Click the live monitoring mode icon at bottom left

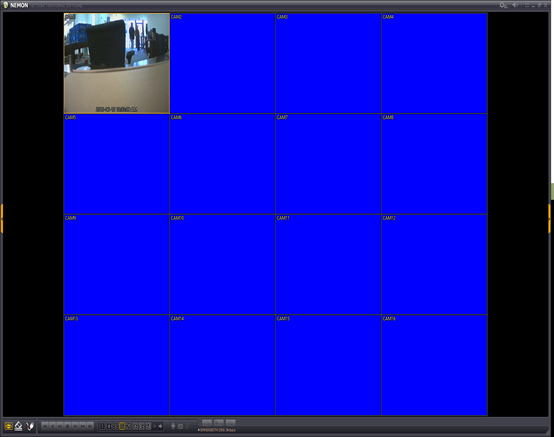pos(8,426)
